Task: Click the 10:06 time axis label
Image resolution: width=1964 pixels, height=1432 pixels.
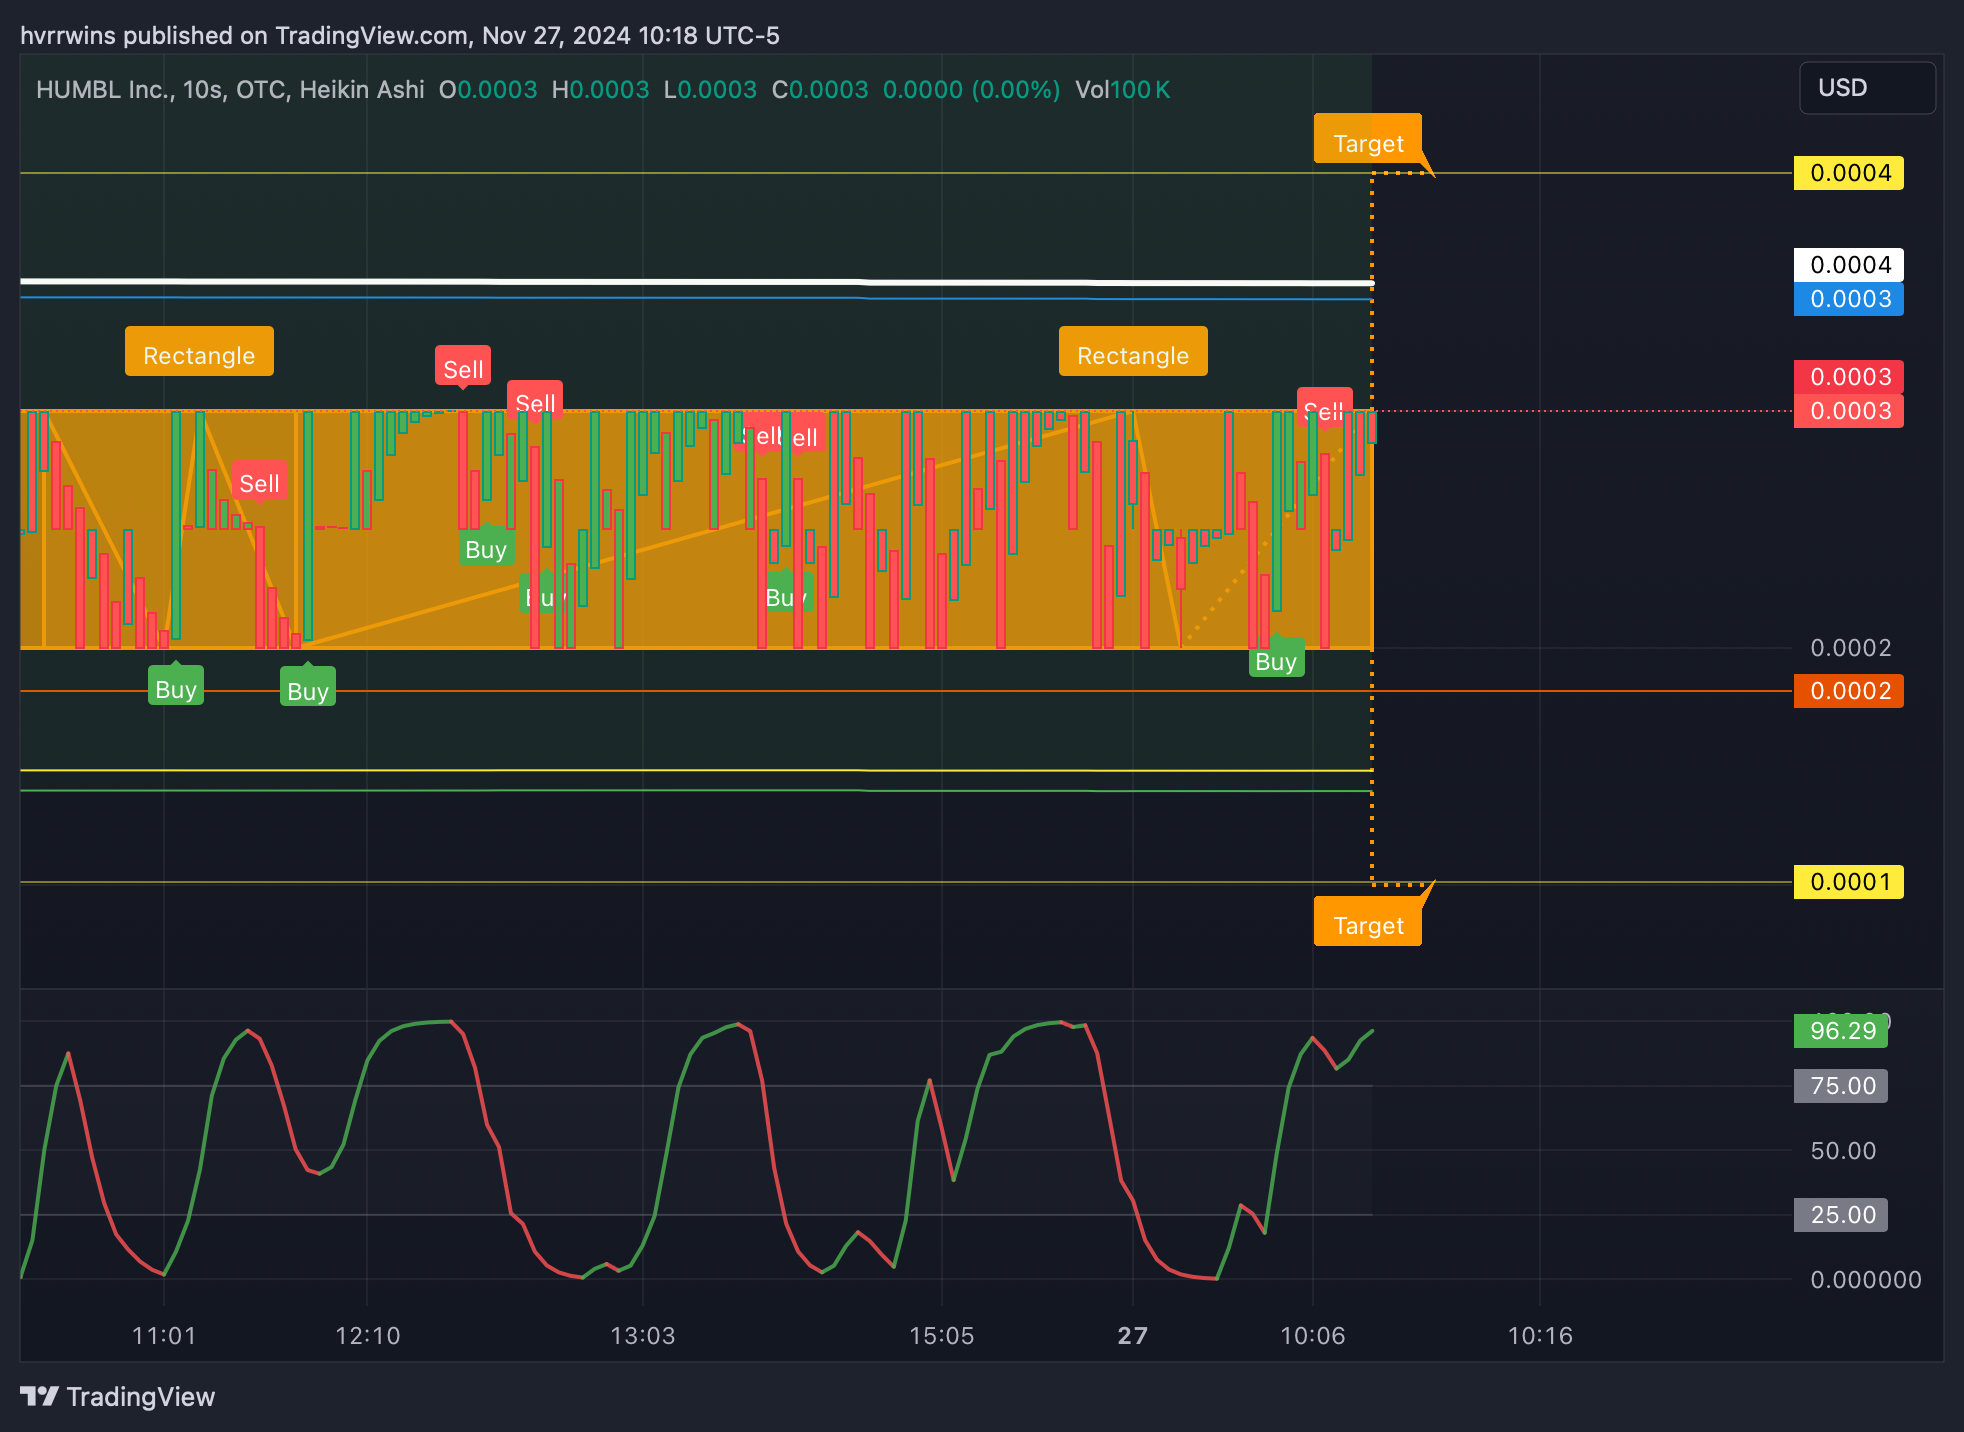Action: [1312, 1336]
